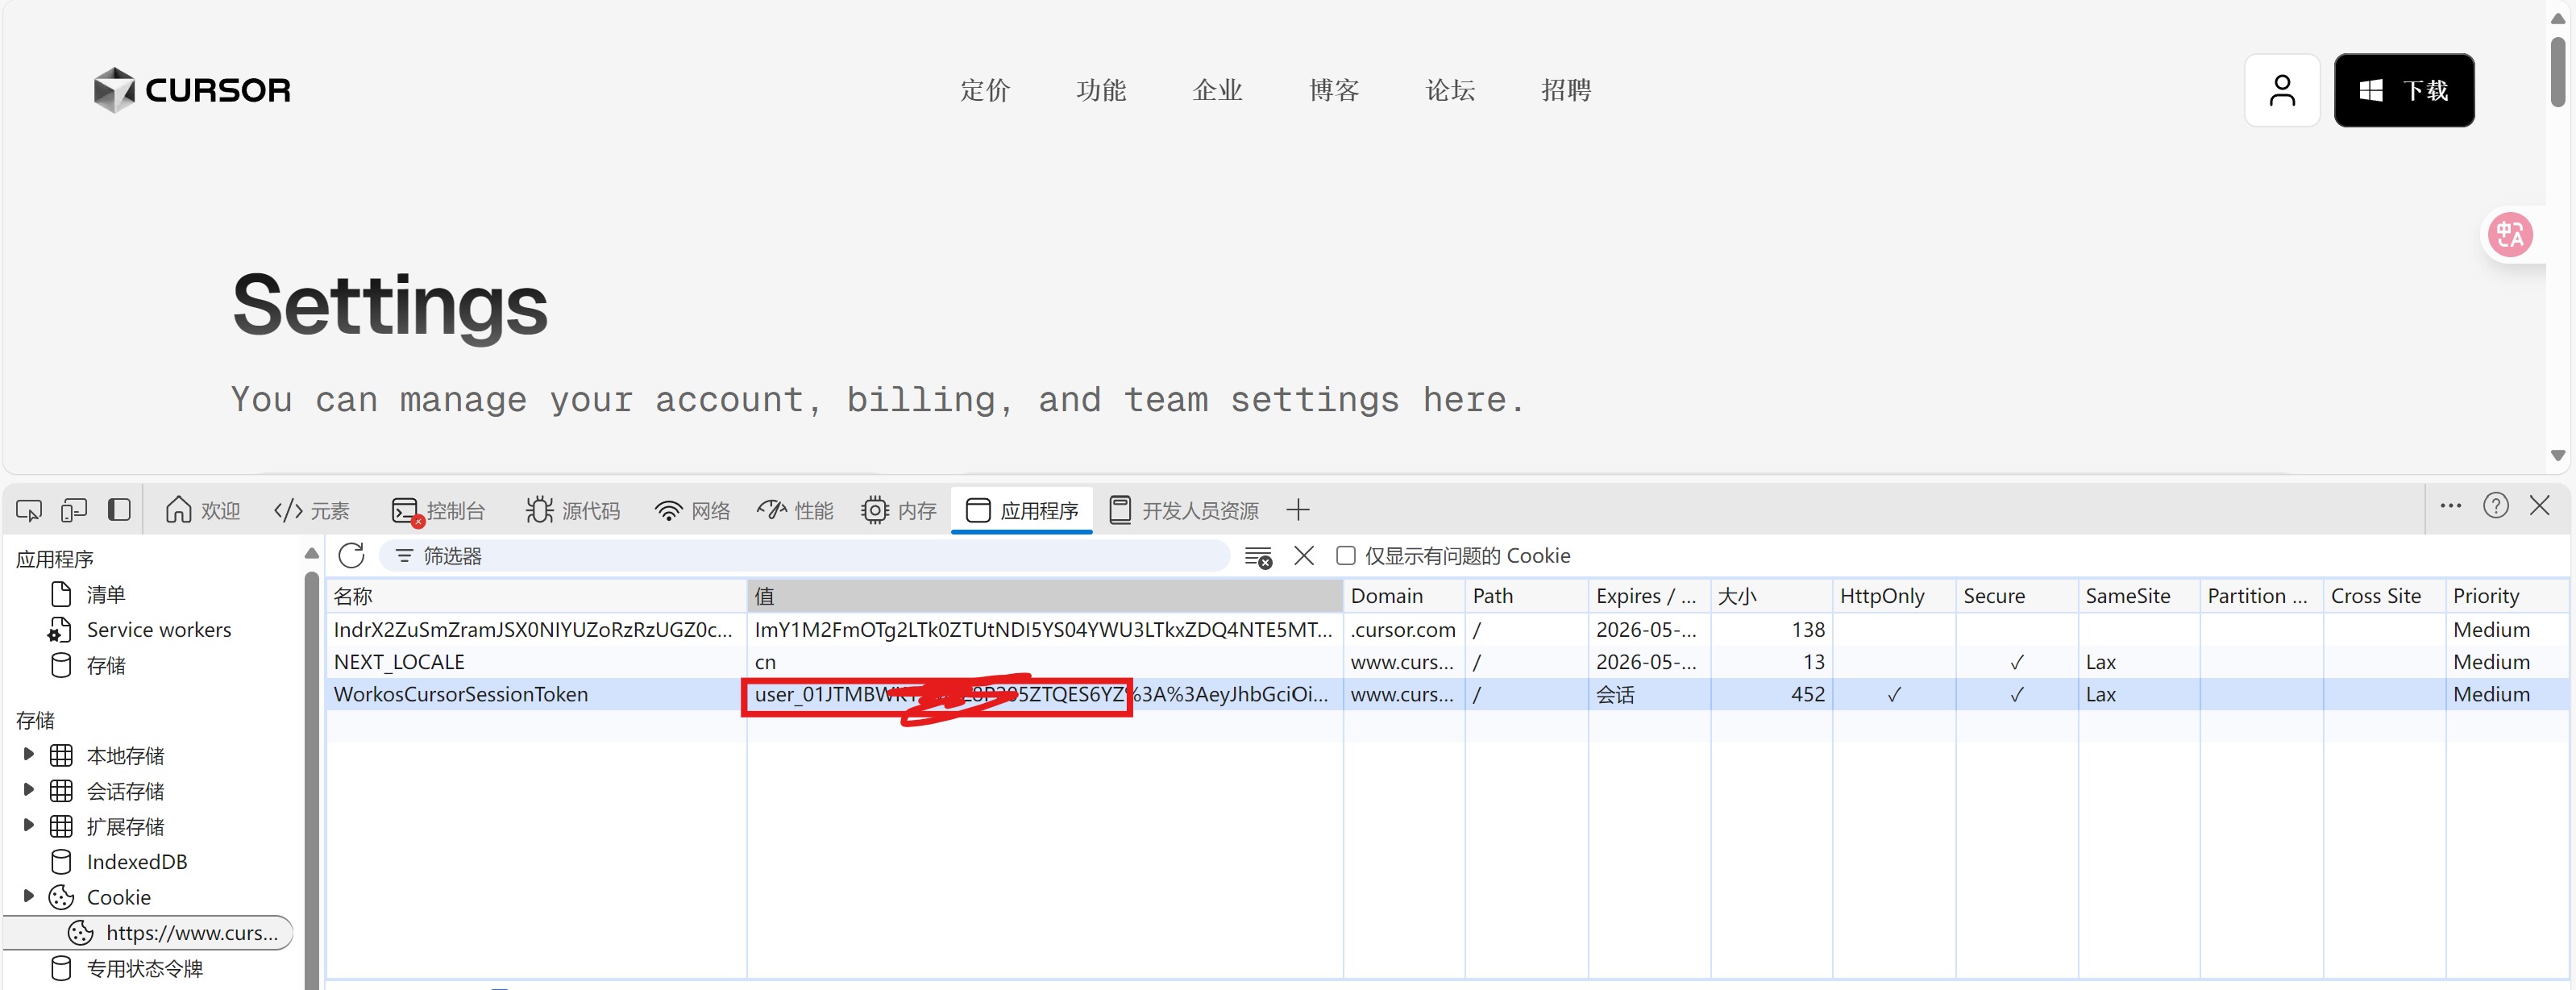Switch to the 网络 network tab

click(x=693, y=511)
